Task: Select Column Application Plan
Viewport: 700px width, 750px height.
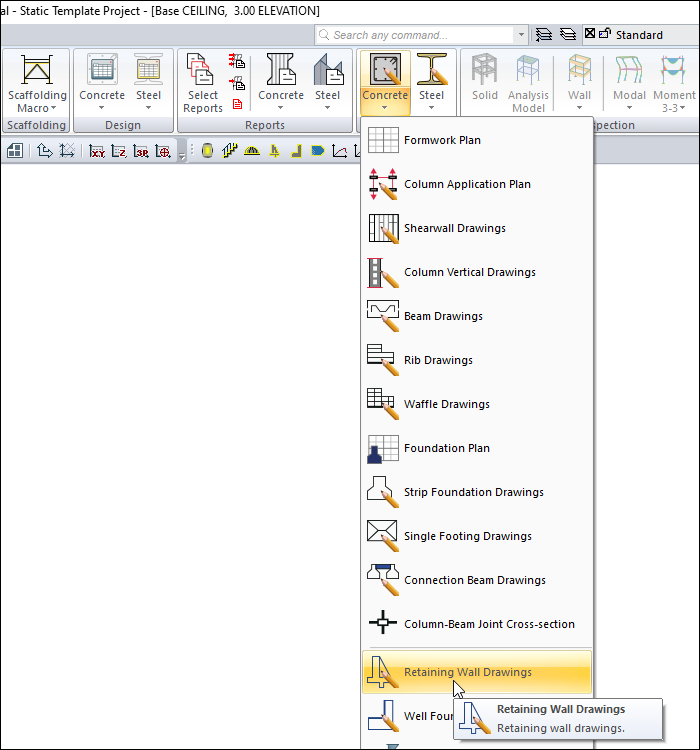Action: point(477,184)
